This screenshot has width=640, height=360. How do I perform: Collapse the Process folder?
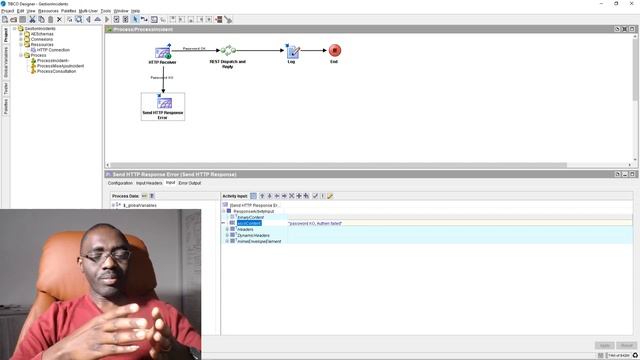point(21,55)
